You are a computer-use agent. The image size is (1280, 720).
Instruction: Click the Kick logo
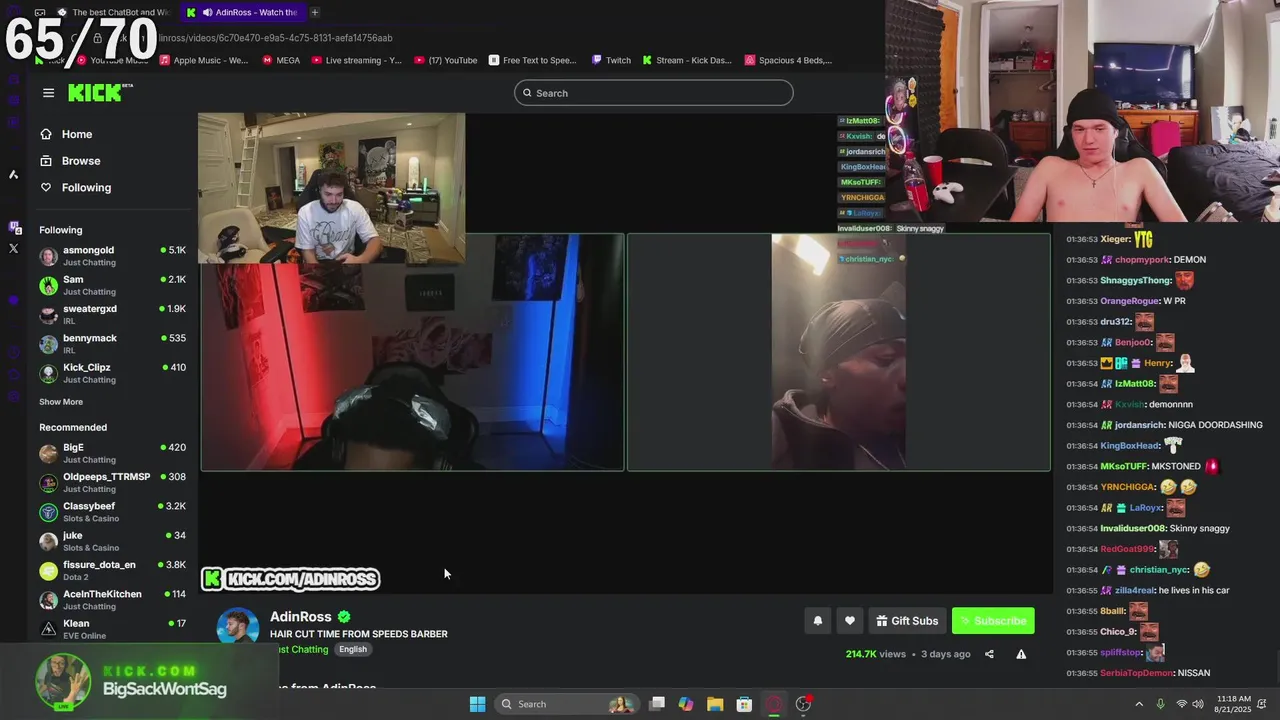pyautogui.click(x=100, y=92)
